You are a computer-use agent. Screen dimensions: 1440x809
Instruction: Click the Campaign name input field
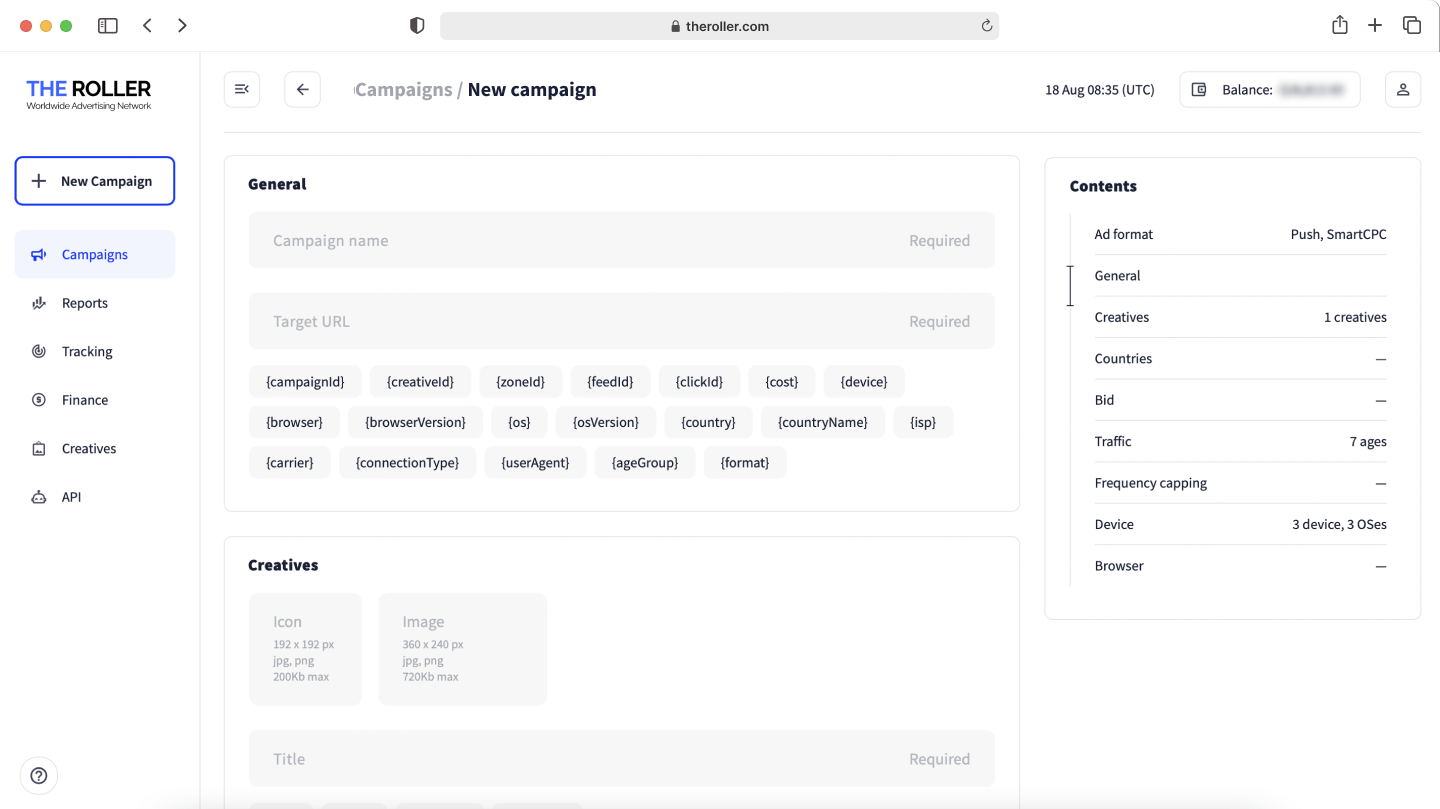tap(621, 240)
